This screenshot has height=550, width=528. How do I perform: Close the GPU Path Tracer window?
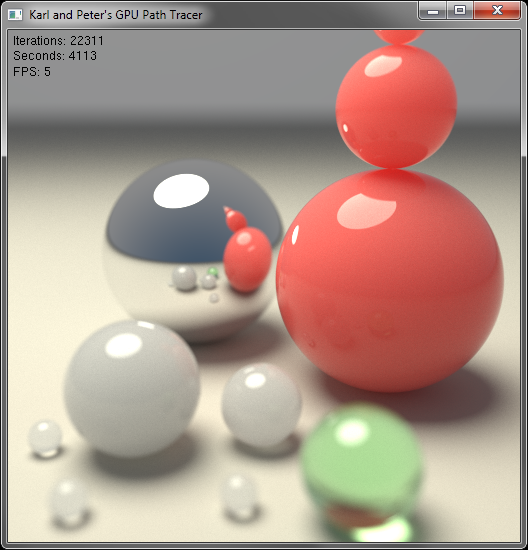point(497,11)
